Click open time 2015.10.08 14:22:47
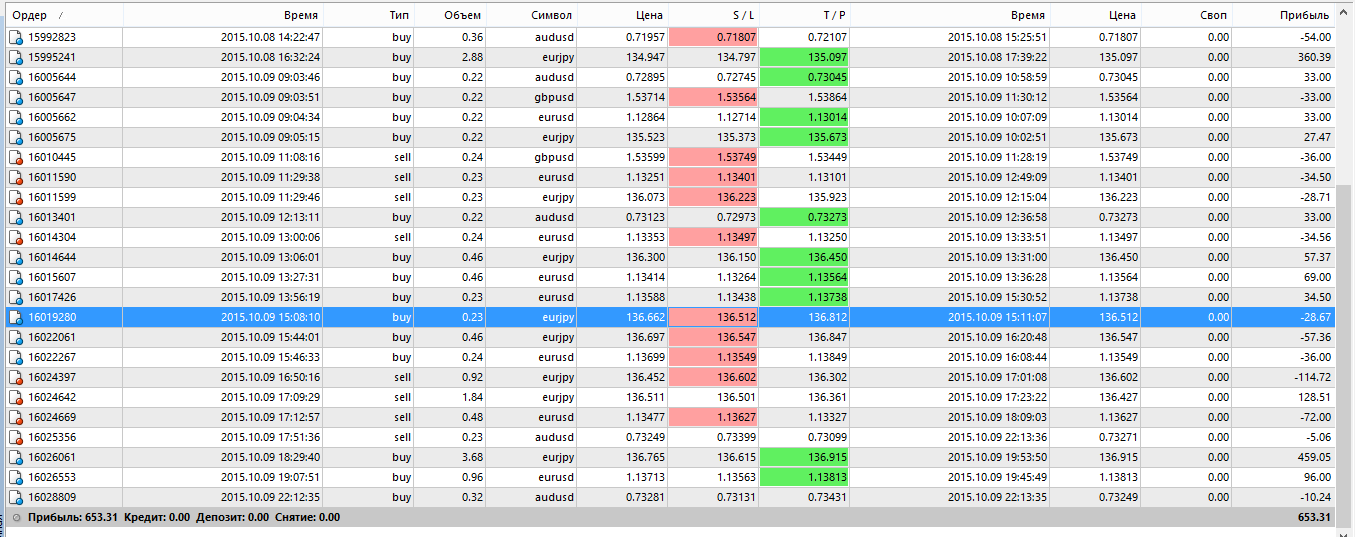The width and height of the screenshot is (1355, 537). pos(270,37)
